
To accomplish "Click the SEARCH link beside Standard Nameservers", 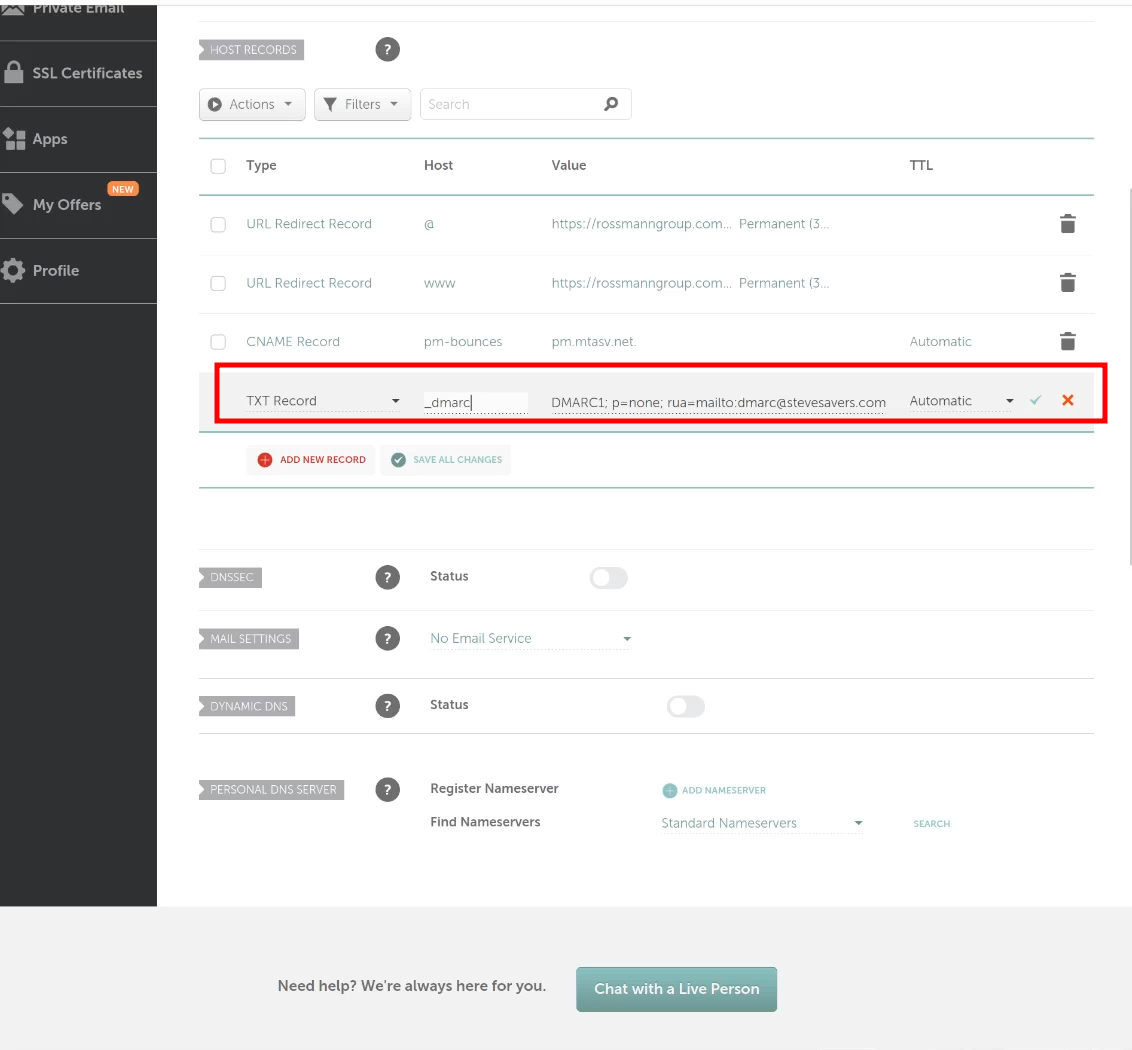I will coord(931,823).
